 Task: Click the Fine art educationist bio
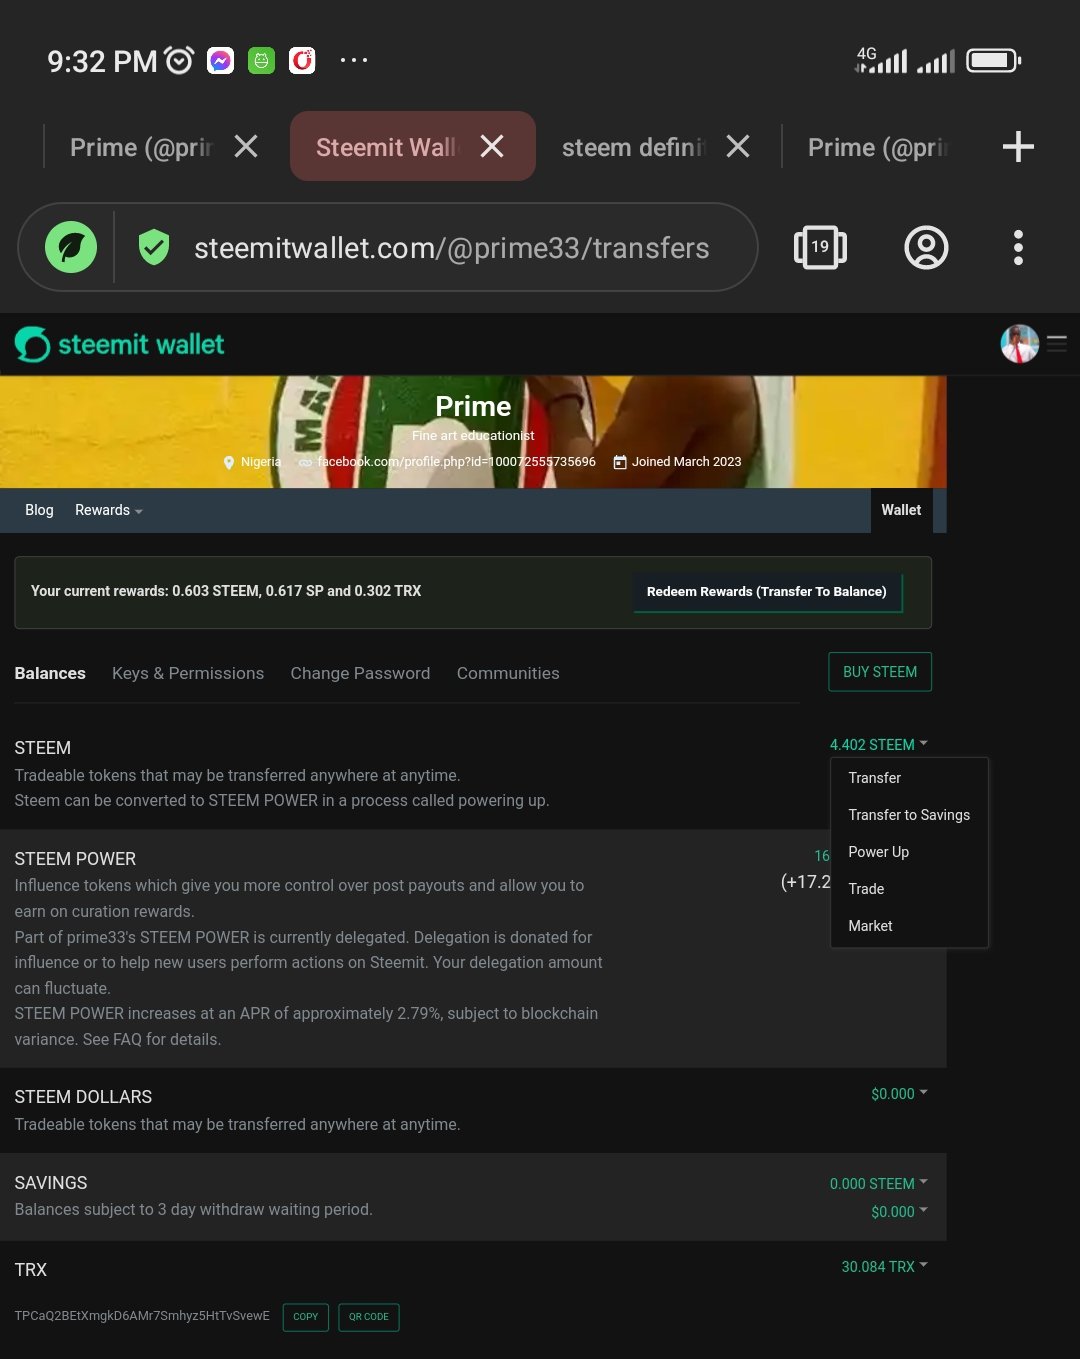tap(473, 436)
